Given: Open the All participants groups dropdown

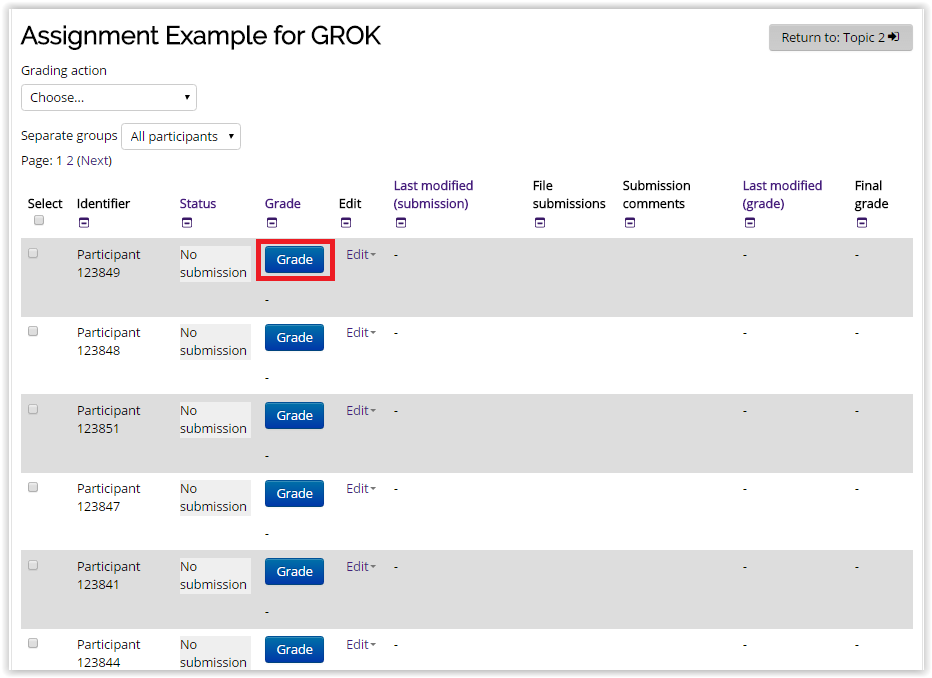Looking at the screenshot, I should click(181, 137).
